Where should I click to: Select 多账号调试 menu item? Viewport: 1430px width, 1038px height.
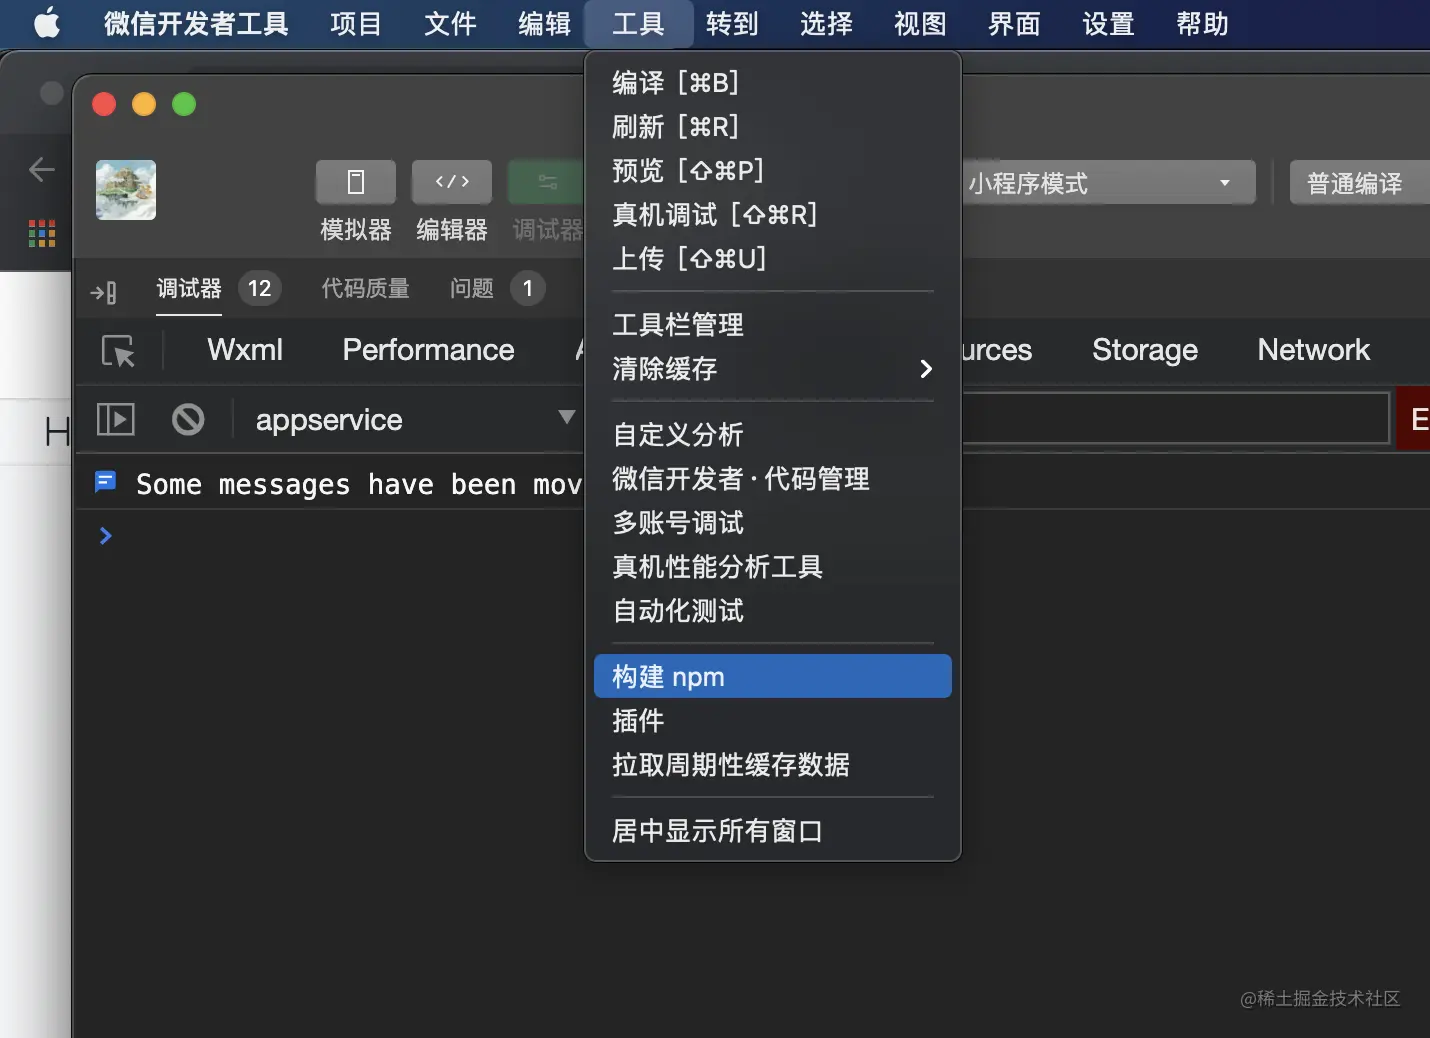(x=772, y=522)
